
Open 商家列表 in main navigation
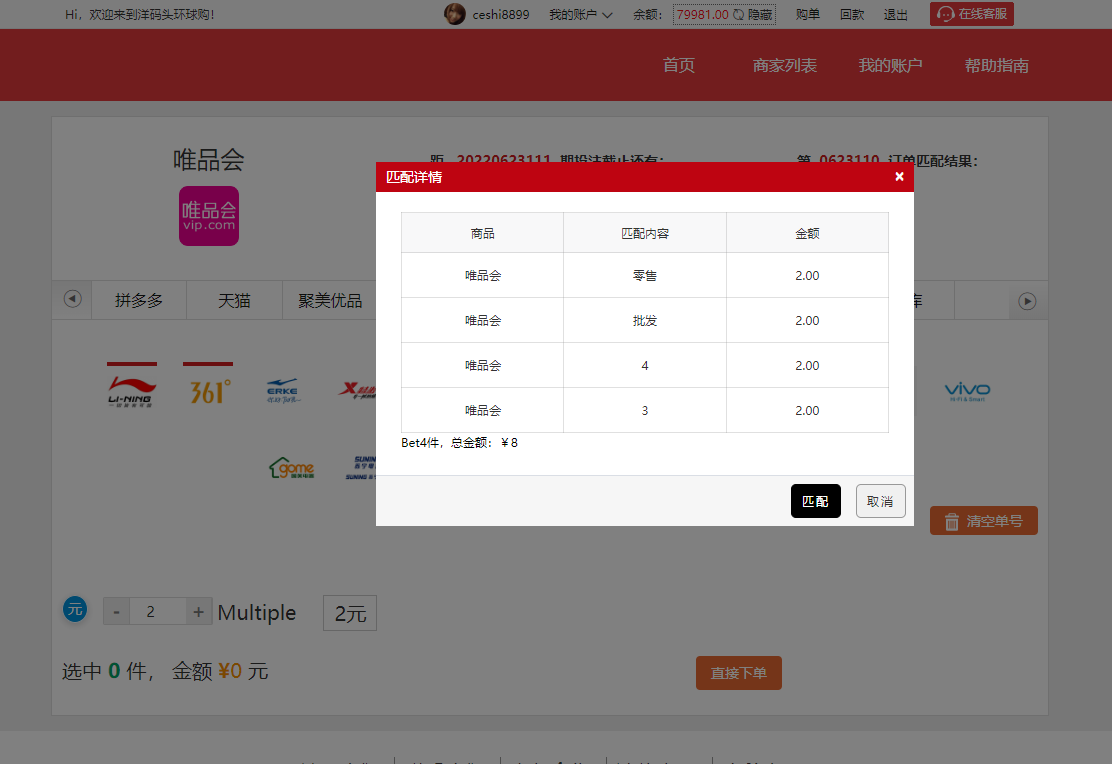pos(784,65)
